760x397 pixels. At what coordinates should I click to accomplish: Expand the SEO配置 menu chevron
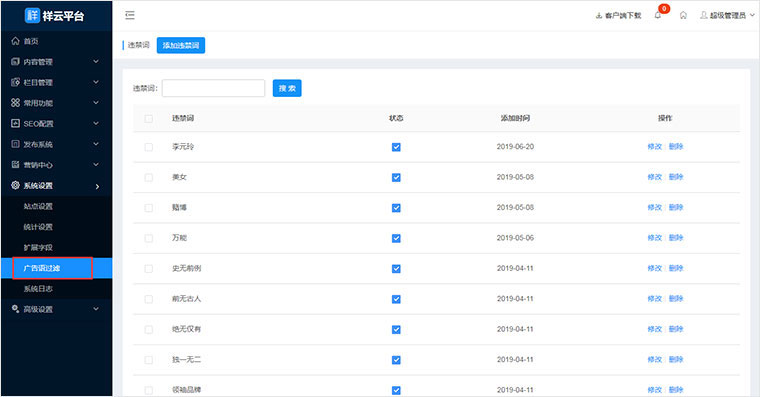[96, 124]
